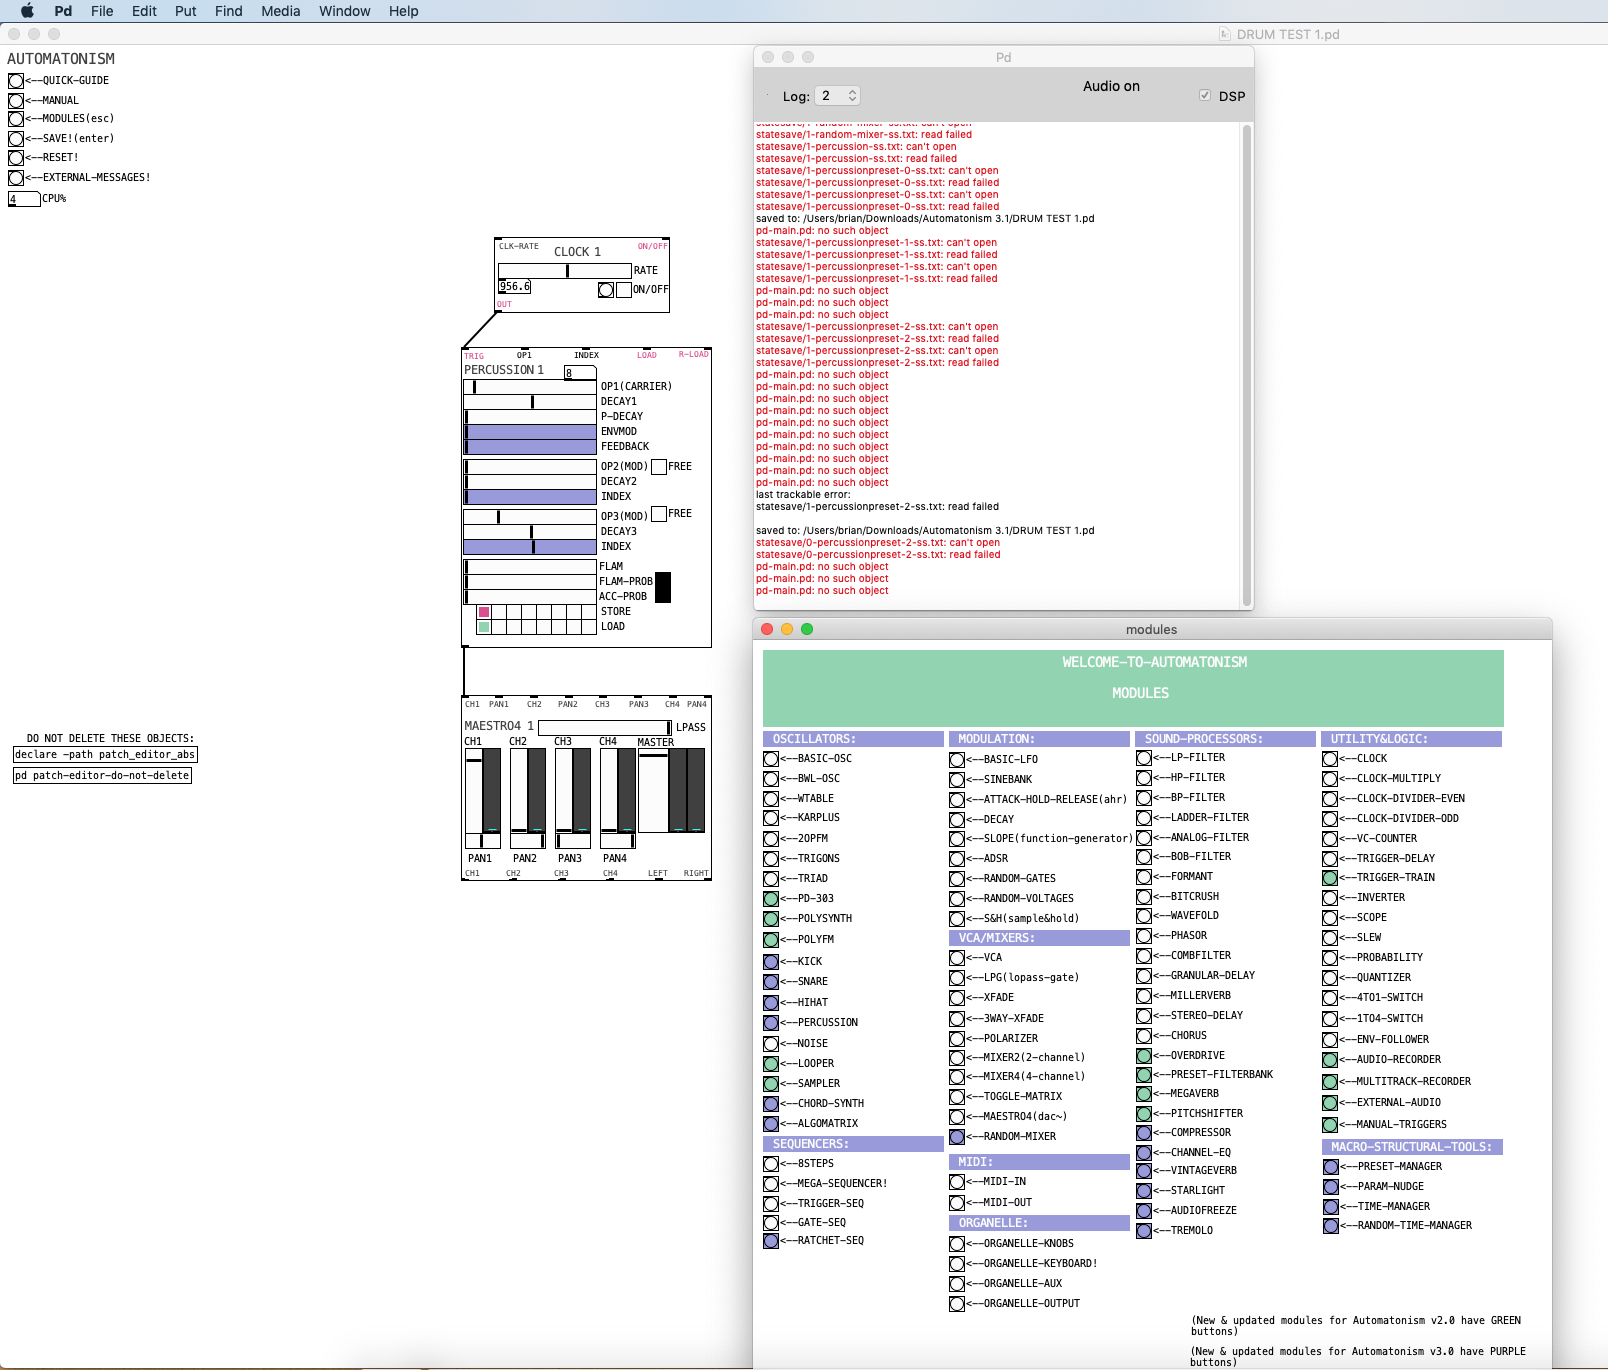The height and width of the screenshot is (1370, 1608).
Task: Open the Media menu
Action: [x=281, y=11]
